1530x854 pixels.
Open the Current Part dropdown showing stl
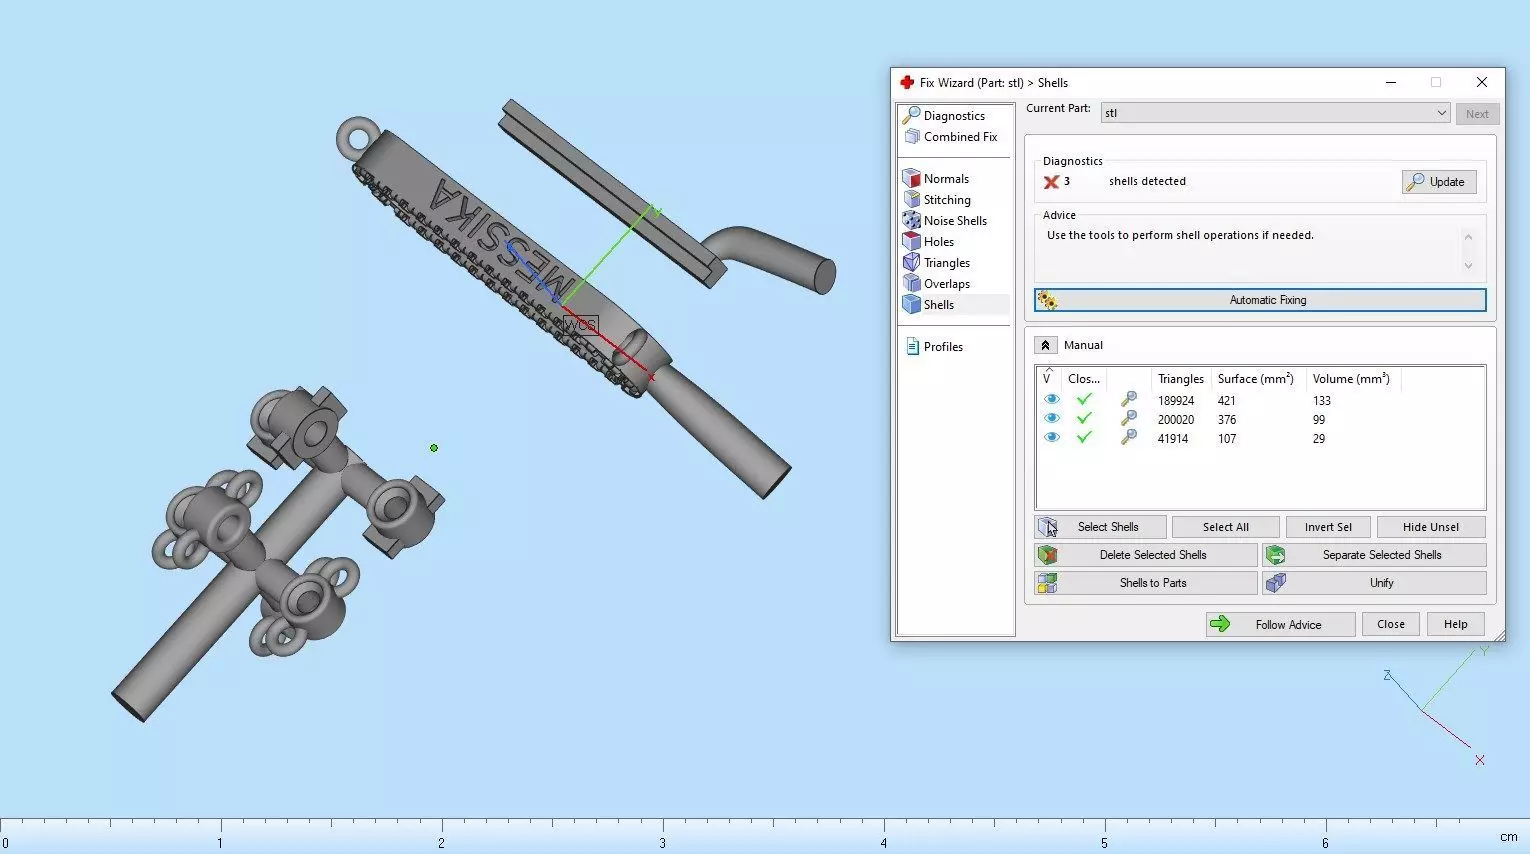point(1275,113)
